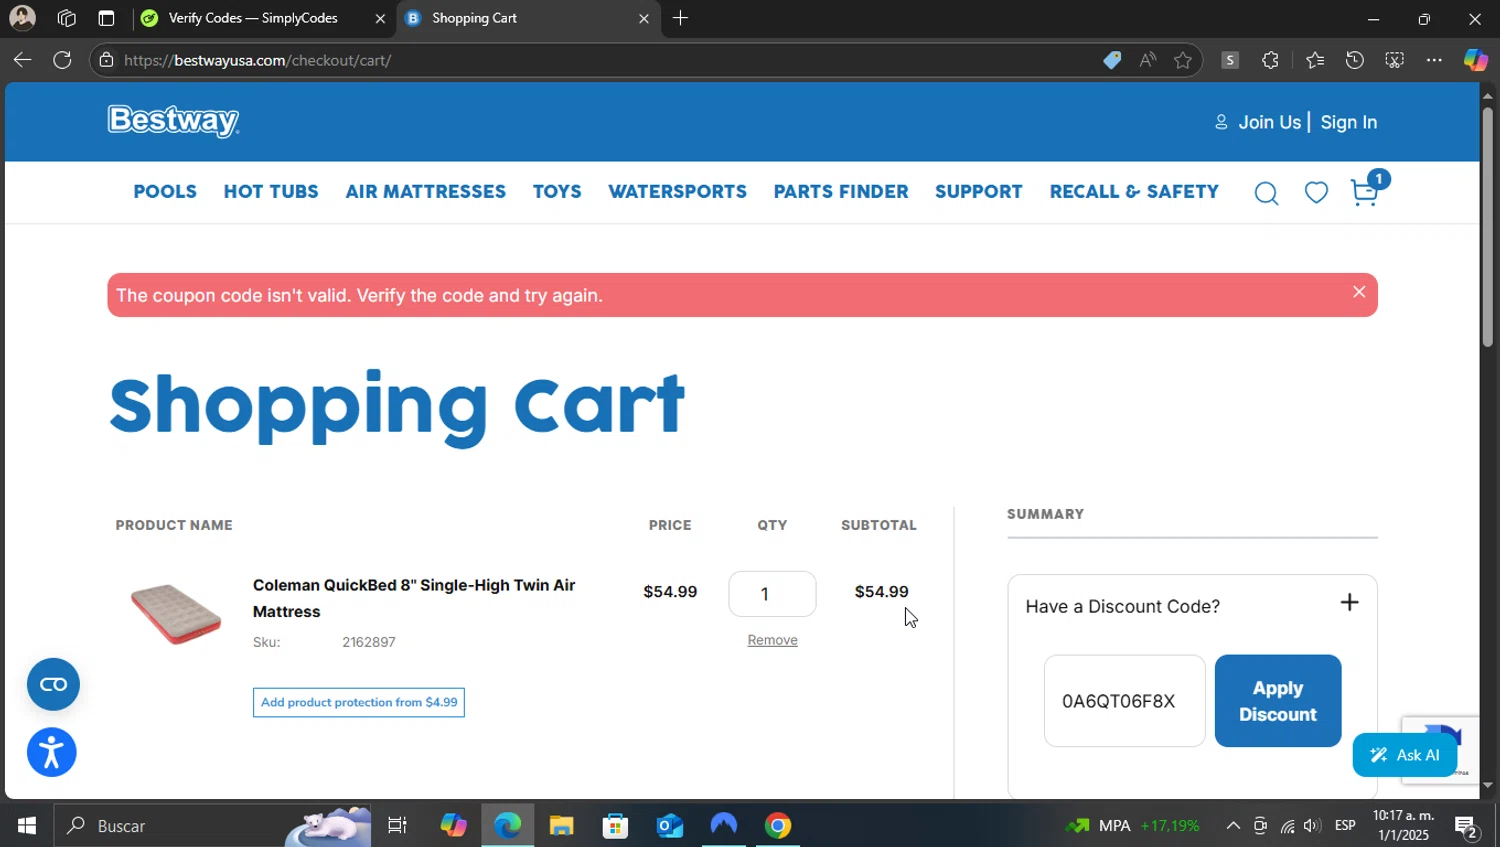Show hidden system tray icons

[x=1233, y=826]
